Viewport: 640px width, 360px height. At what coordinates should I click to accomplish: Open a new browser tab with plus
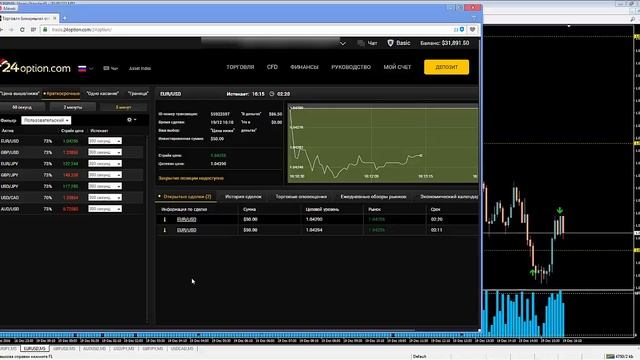(64, 18)
